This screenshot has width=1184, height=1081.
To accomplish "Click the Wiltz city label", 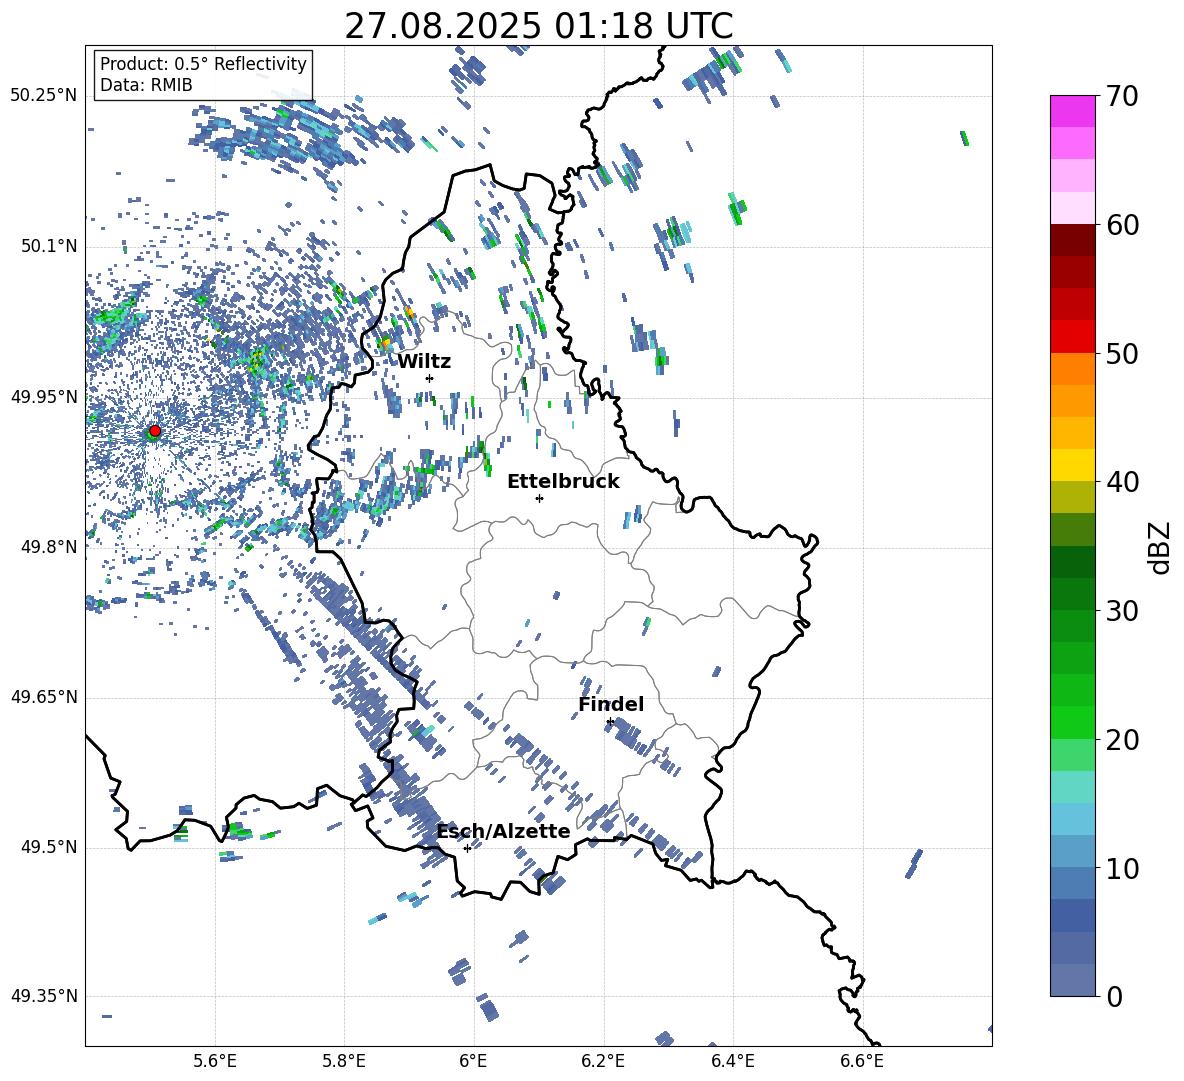I will point(424,362).
